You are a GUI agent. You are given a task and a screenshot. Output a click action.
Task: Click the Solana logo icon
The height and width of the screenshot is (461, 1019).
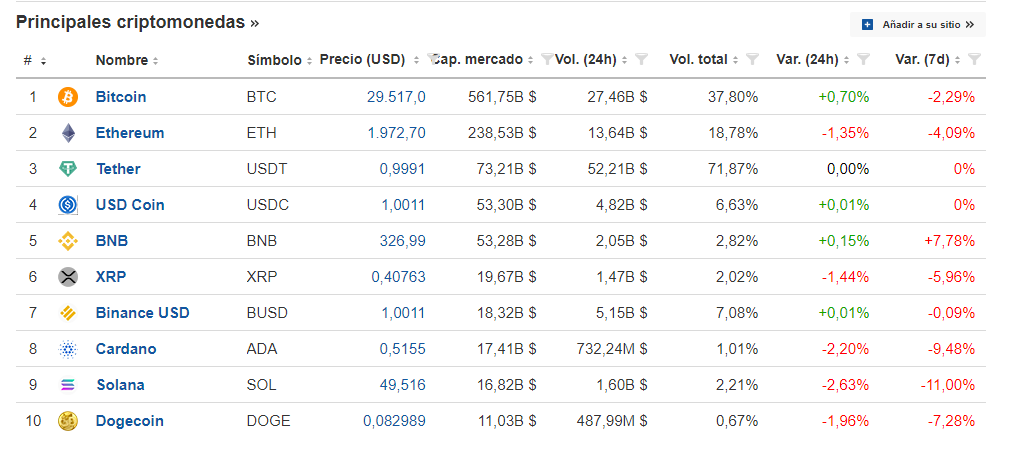68,386
